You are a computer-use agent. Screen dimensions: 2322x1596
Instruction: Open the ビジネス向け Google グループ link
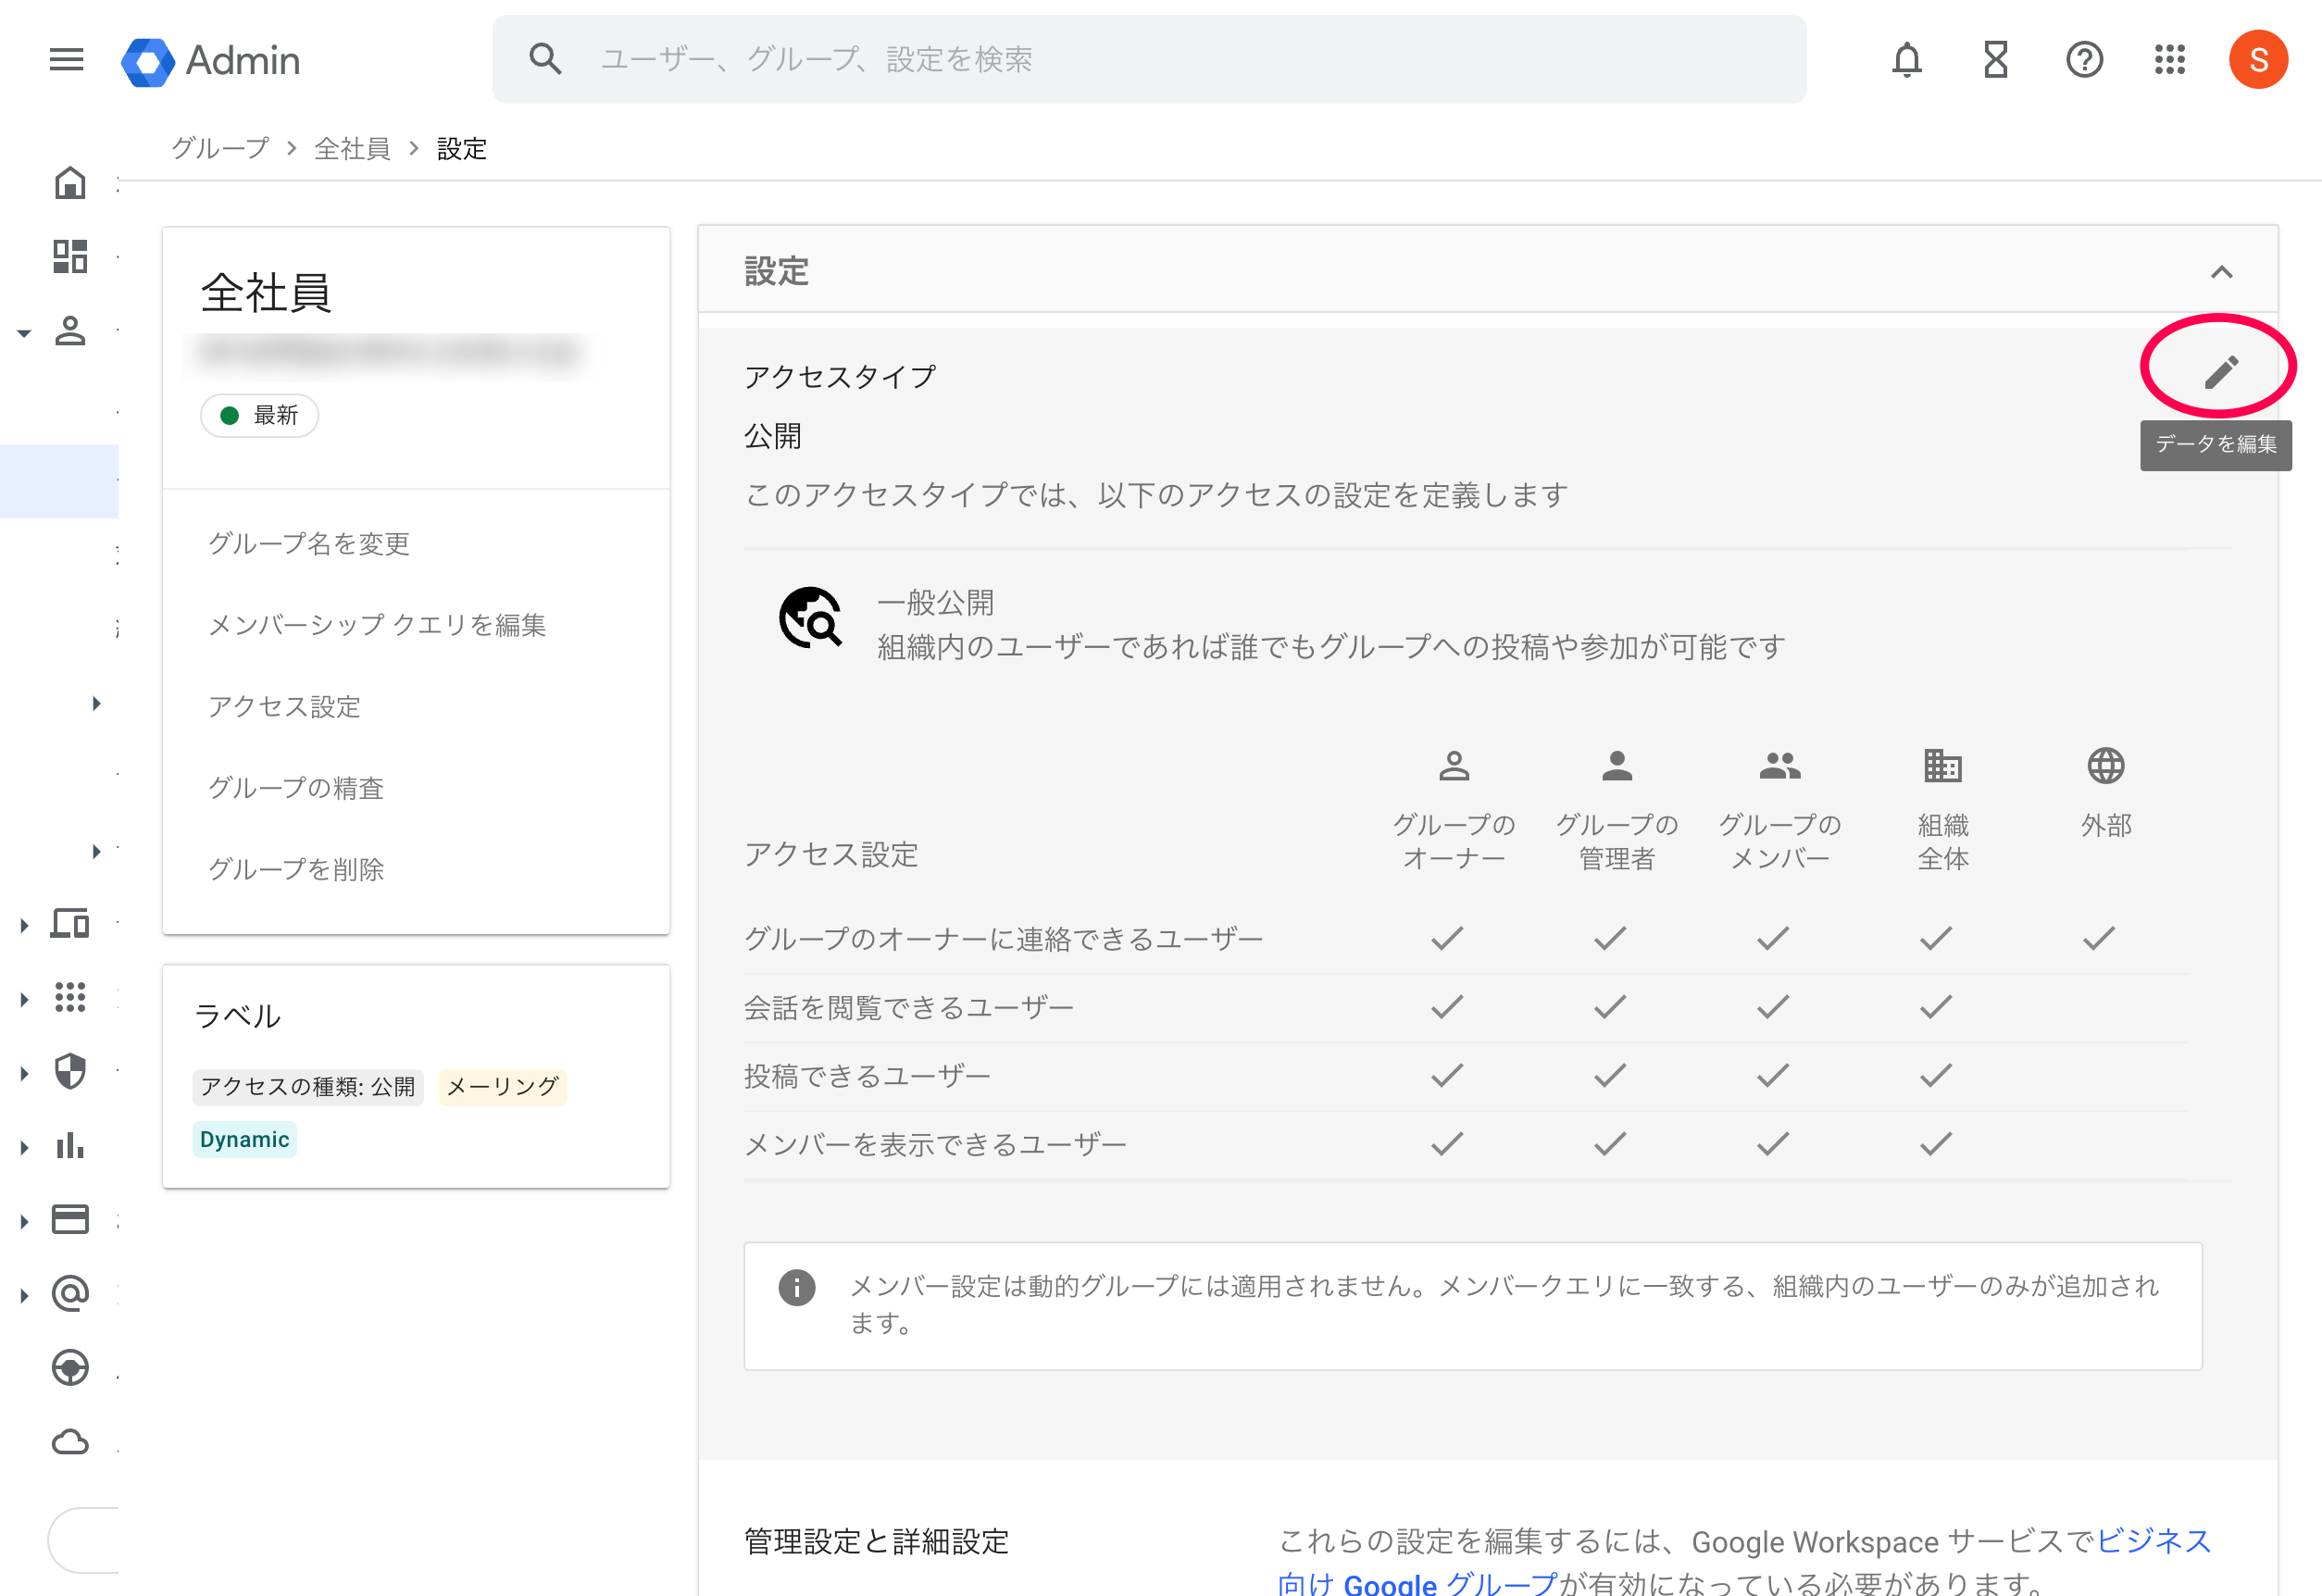pos(1743,1562)
